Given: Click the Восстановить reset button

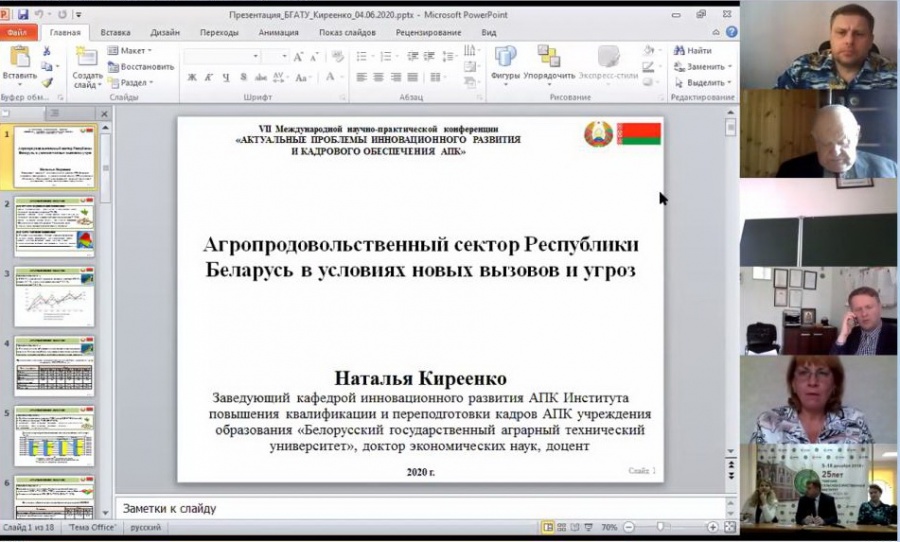Looking at the screenshot, I should pos(139,67).
